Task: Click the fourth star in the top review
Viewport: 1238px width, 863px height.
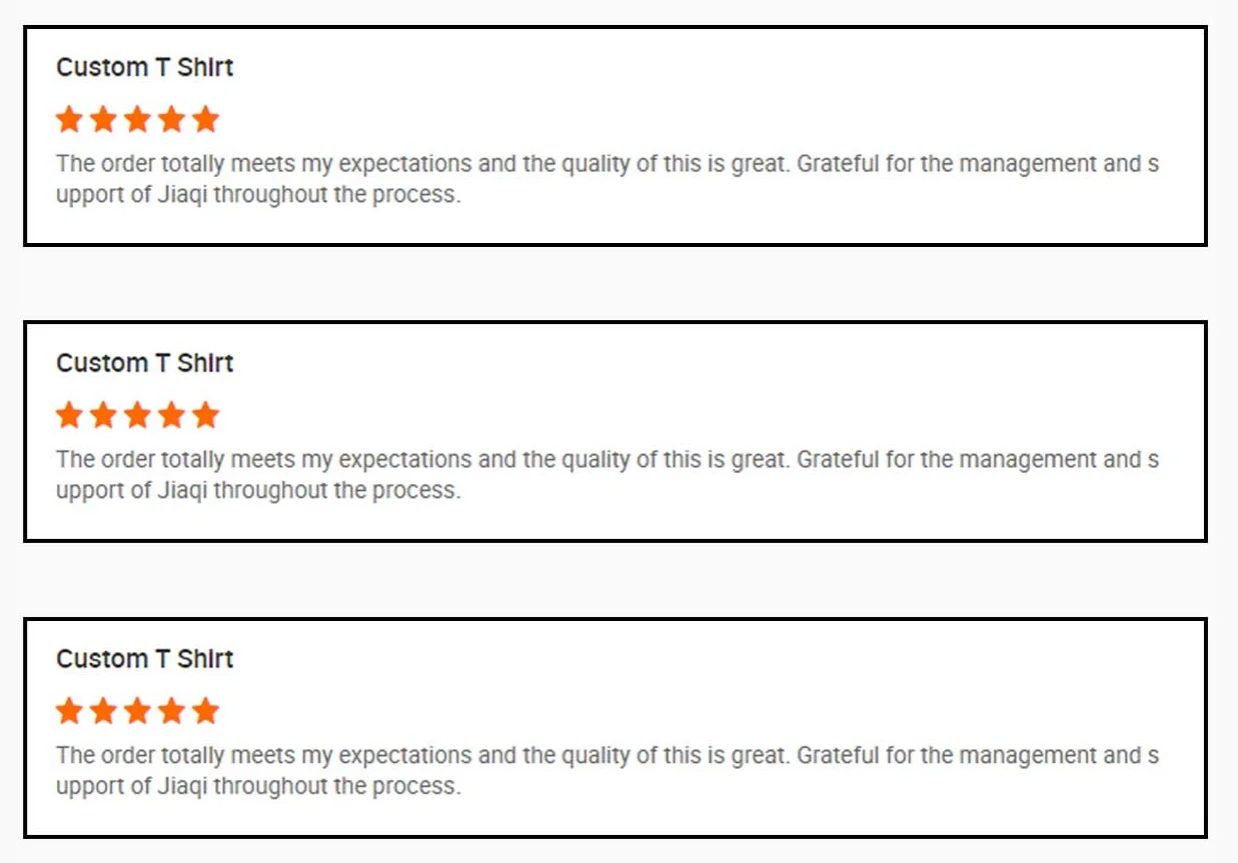Action: tap(171, 120)
